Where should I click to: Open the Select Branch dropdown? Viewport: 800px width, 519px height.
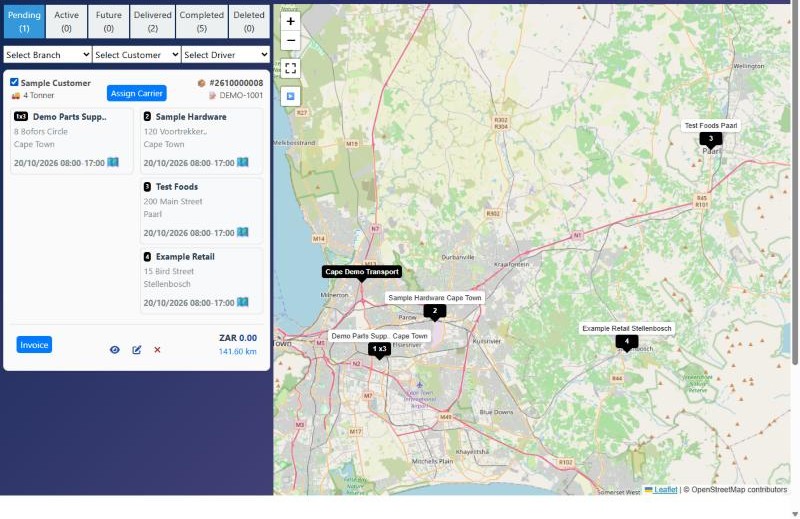[x=47, y=55]
